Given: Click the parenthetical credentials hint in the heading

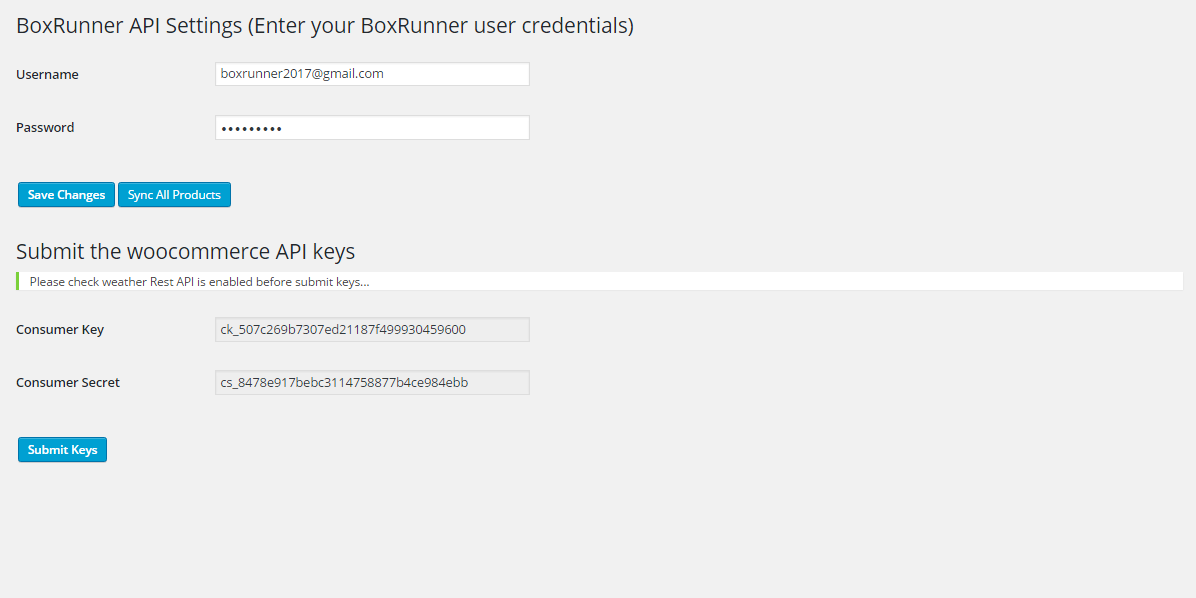Looking at the screenshot, I should (441, 26).
